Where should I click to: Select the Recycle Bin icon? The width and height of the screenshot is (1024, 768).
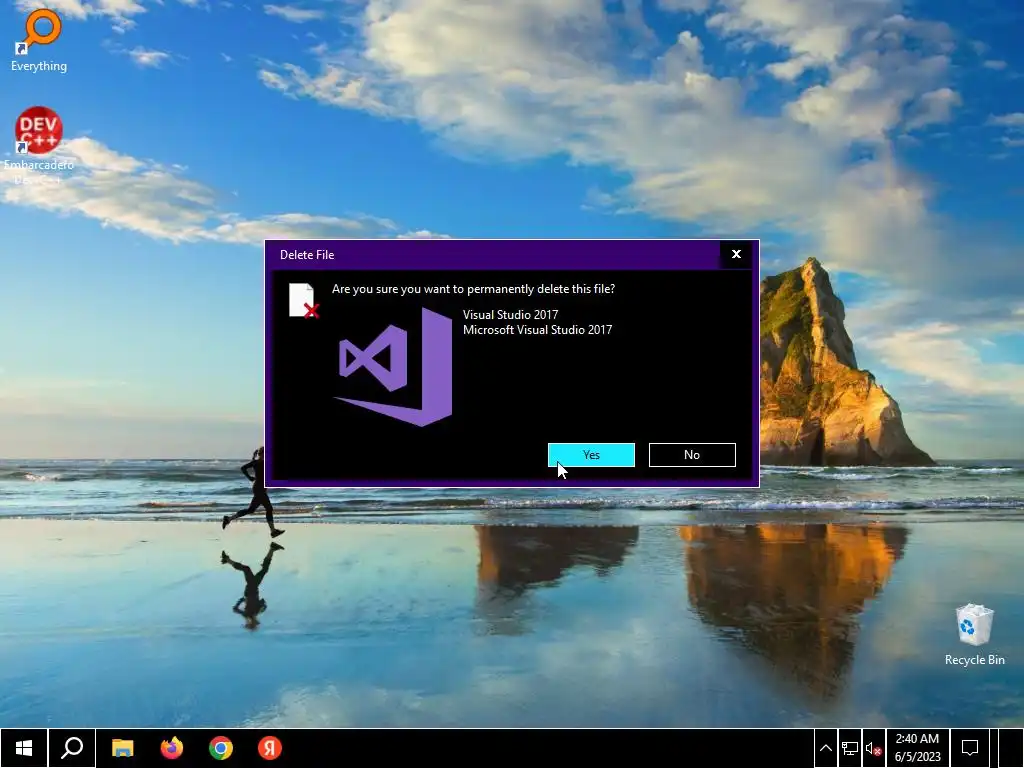click(974, 635)
